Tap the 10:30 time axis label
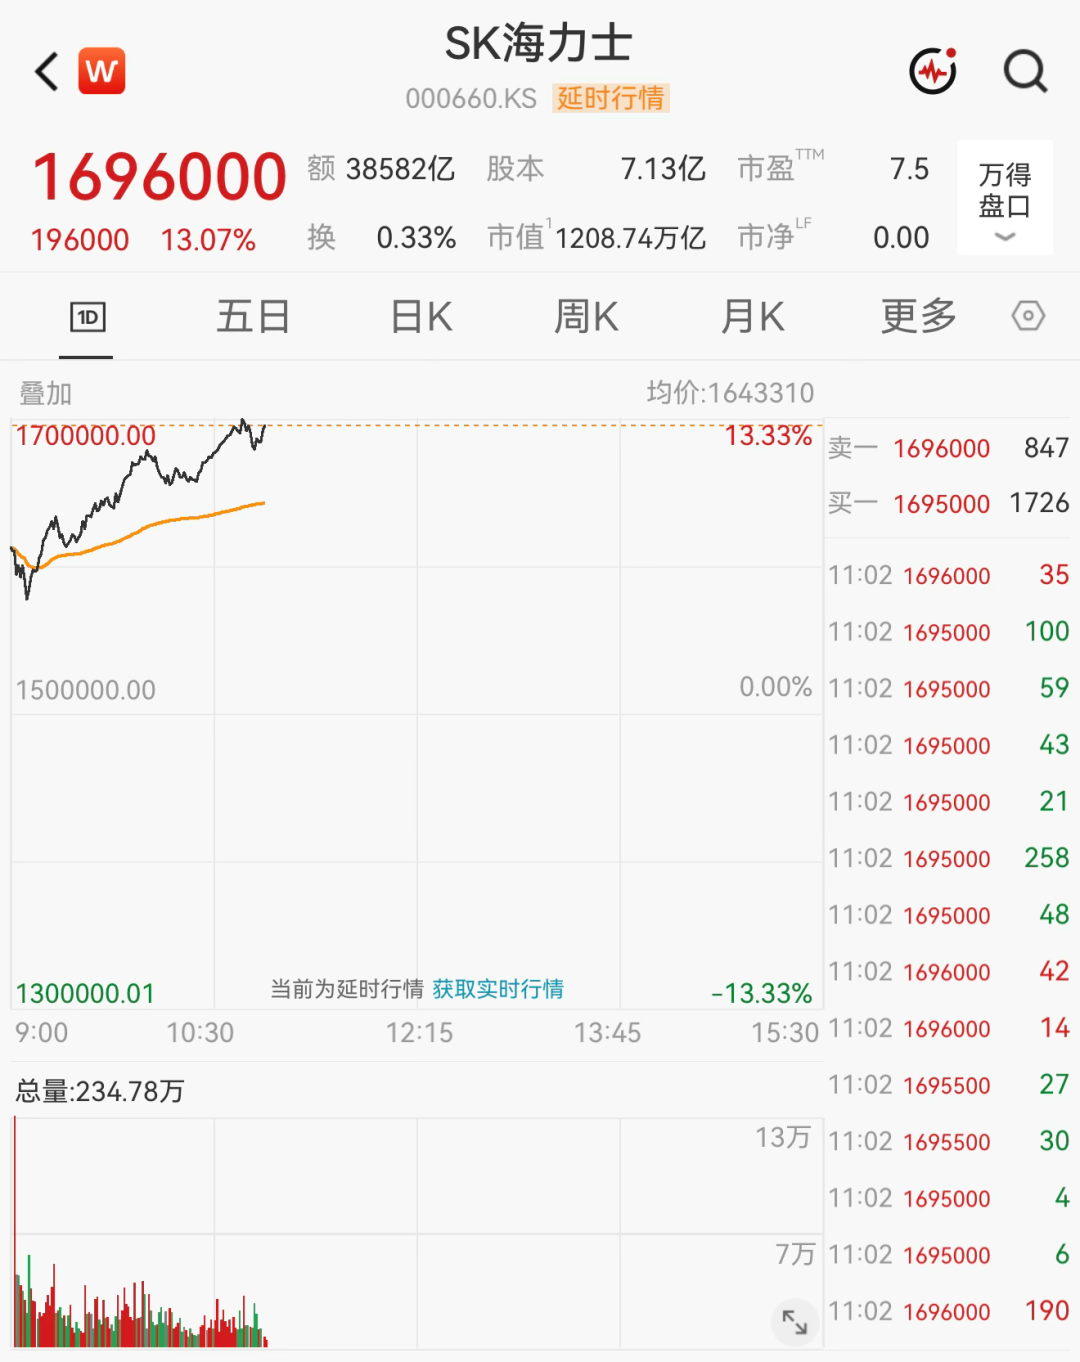Image resolution: width=1080 pixels, height=1362 pixels. (x=200, y=1032)
